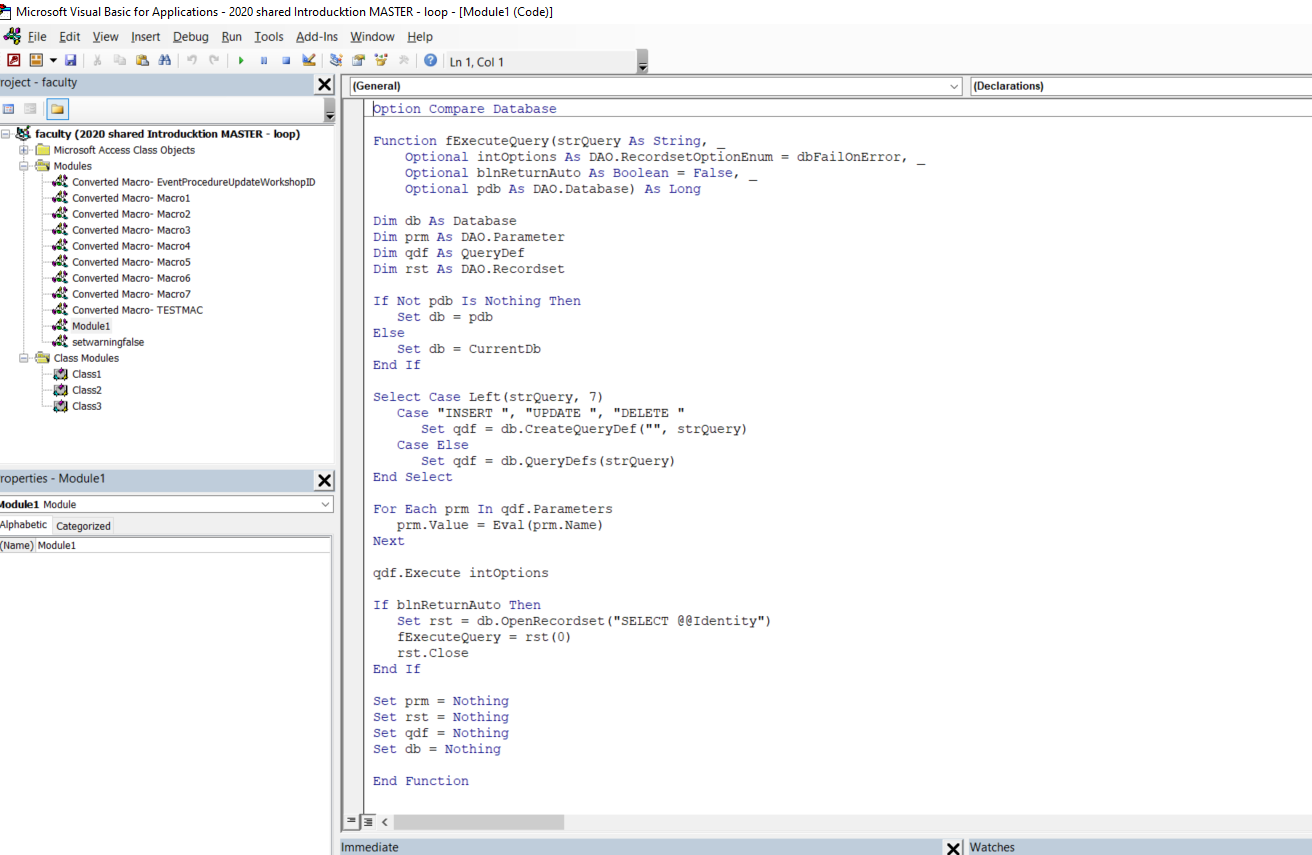Click View Code icon in Project panel
Viewport: 1312px width, 855px height.
(x=9, y=109)
